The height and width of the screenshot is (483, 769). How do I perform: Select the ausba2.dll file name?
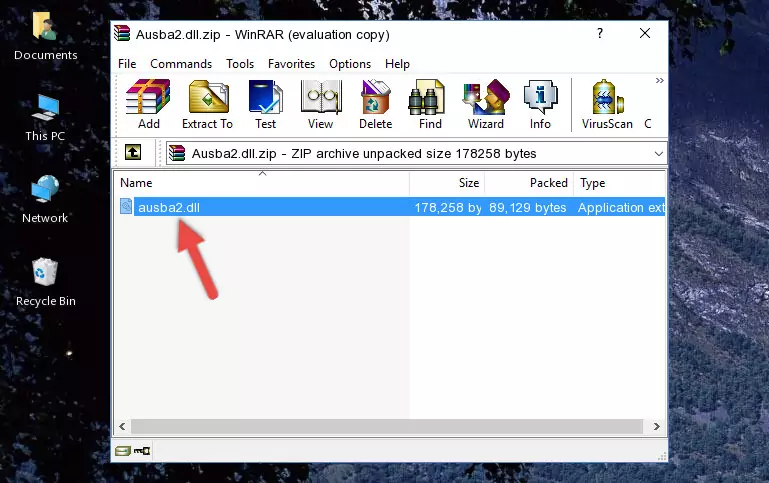pyautogui.click(x=169, y=207)
